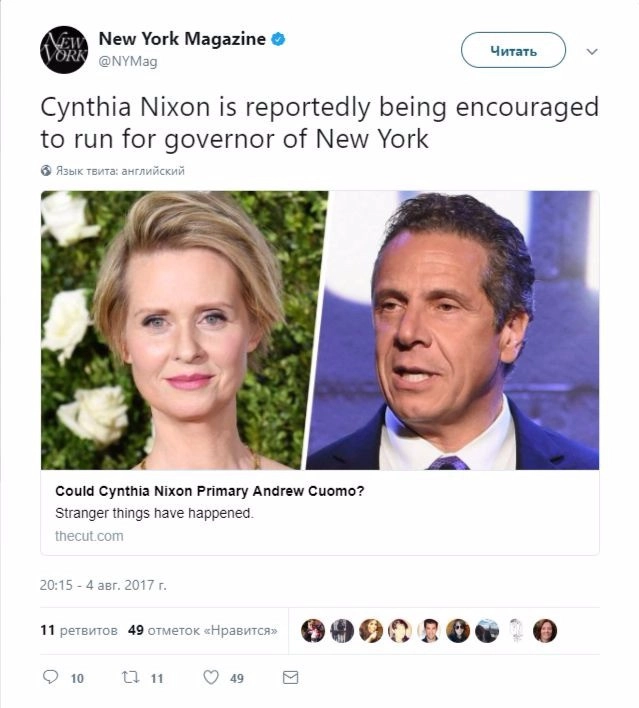Click the envelope direct message icon

[290, 677]
